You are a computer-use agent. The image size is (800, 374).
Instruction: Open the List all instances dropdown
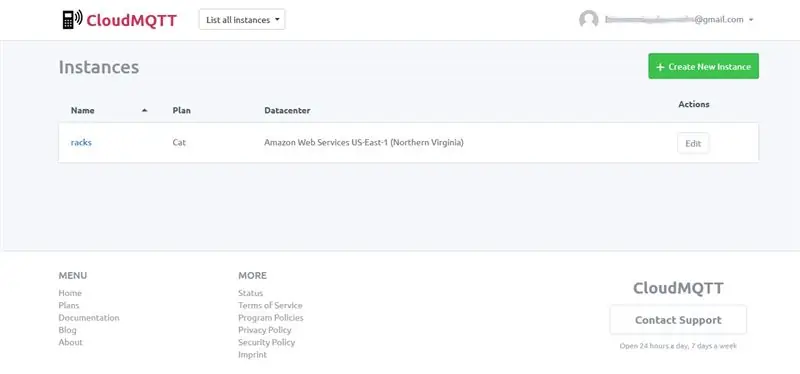coord(242,19)
